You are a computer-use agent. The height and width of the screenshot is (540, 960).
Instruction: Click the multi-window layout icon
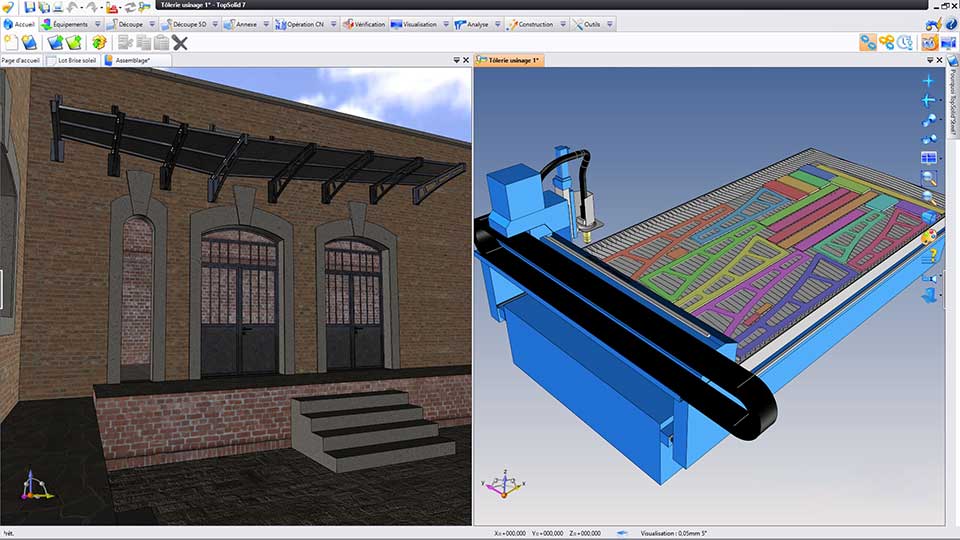[x=927, y=158]
